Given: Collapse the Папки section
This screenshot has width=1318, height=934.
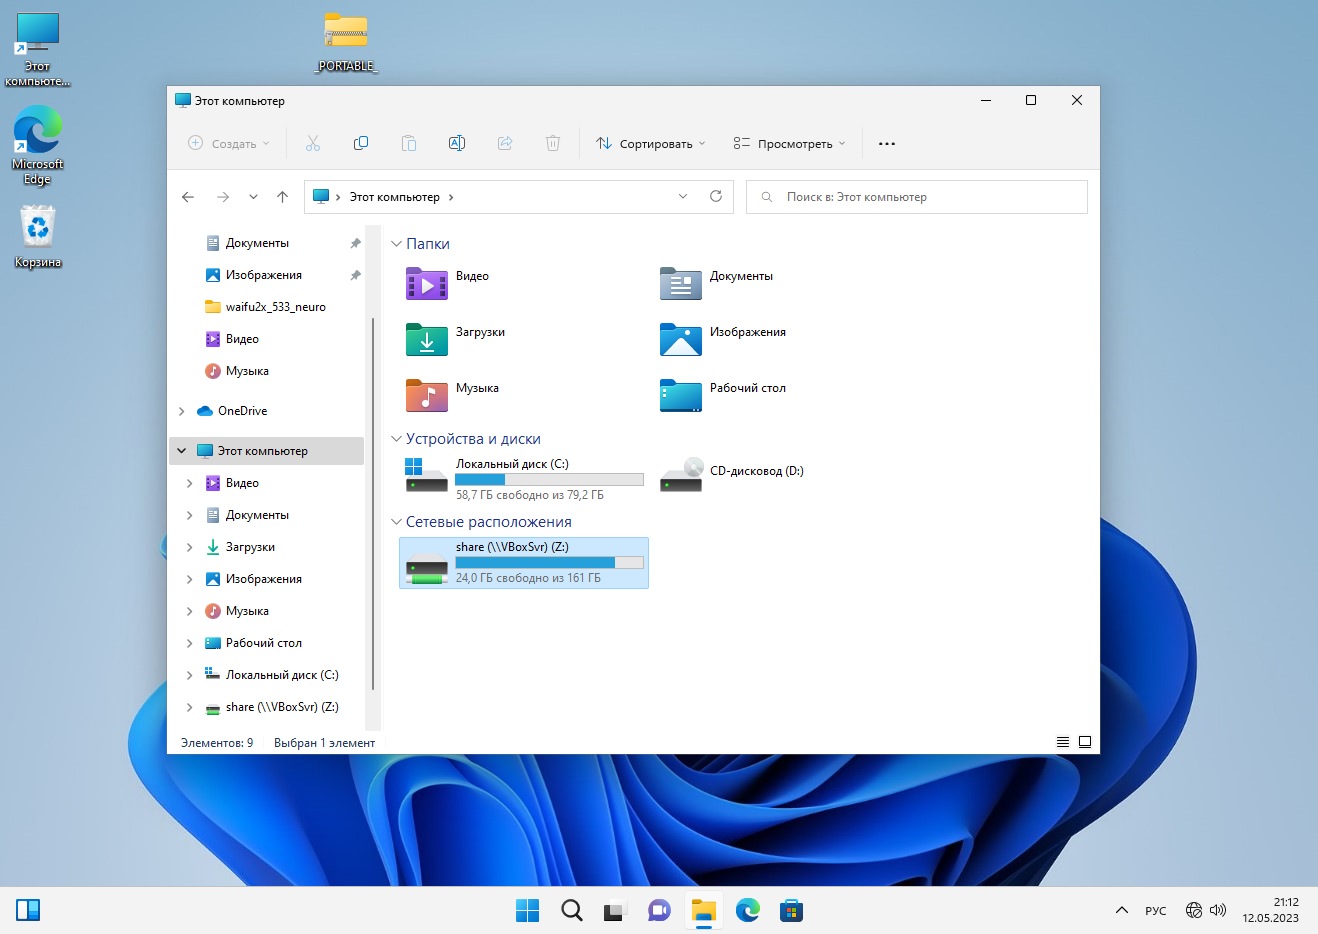Looking at the screenshot, I should click(x=396, y=244).
